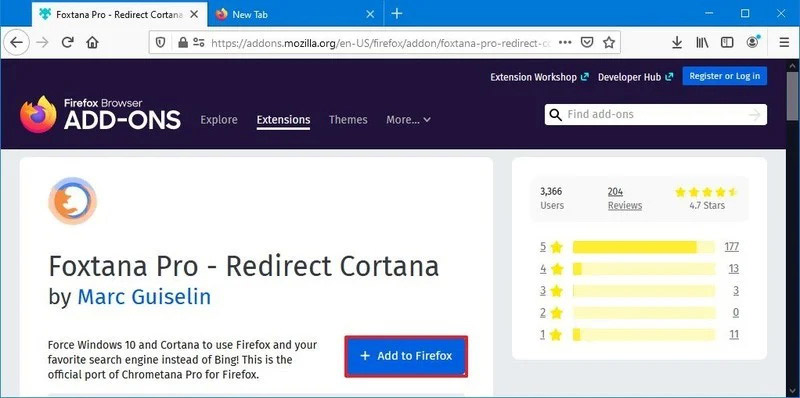Bookmark this page with the star

point(609,42)
